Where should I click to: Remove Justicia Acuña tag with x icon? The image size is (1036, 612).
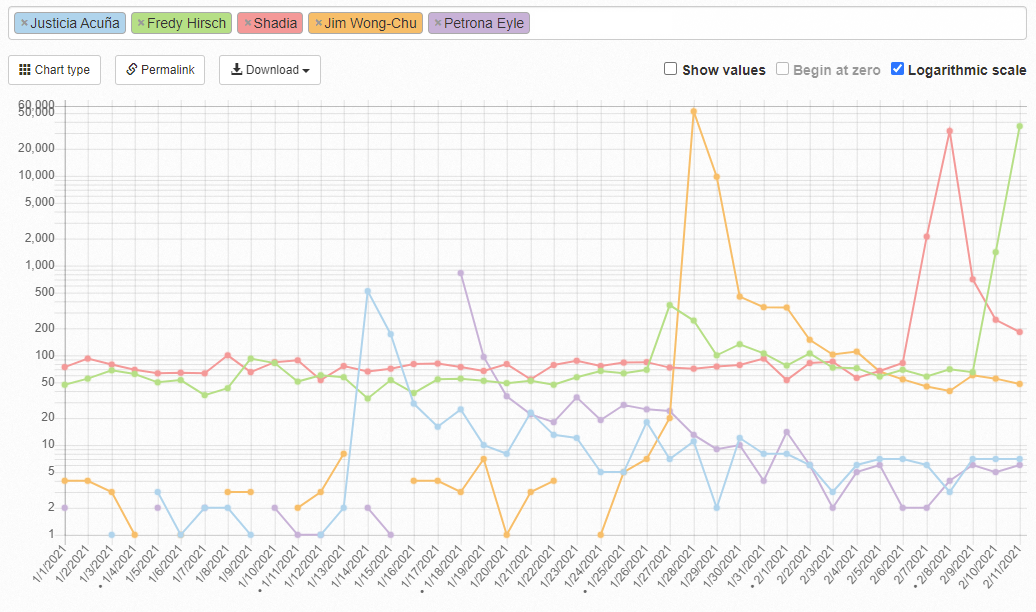point(24,23)
